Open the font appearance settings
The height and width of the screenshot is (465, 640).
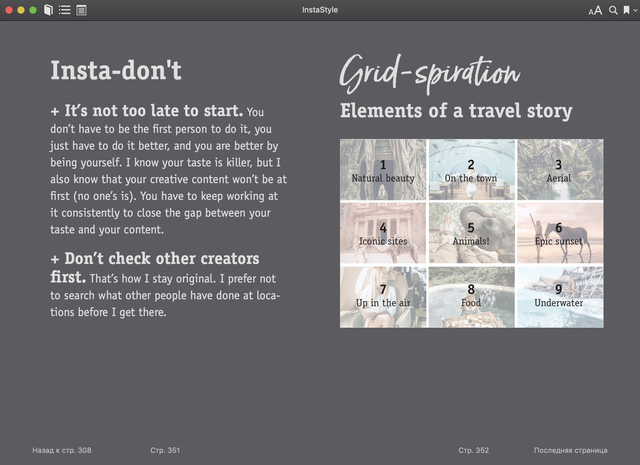coord(595,10)
